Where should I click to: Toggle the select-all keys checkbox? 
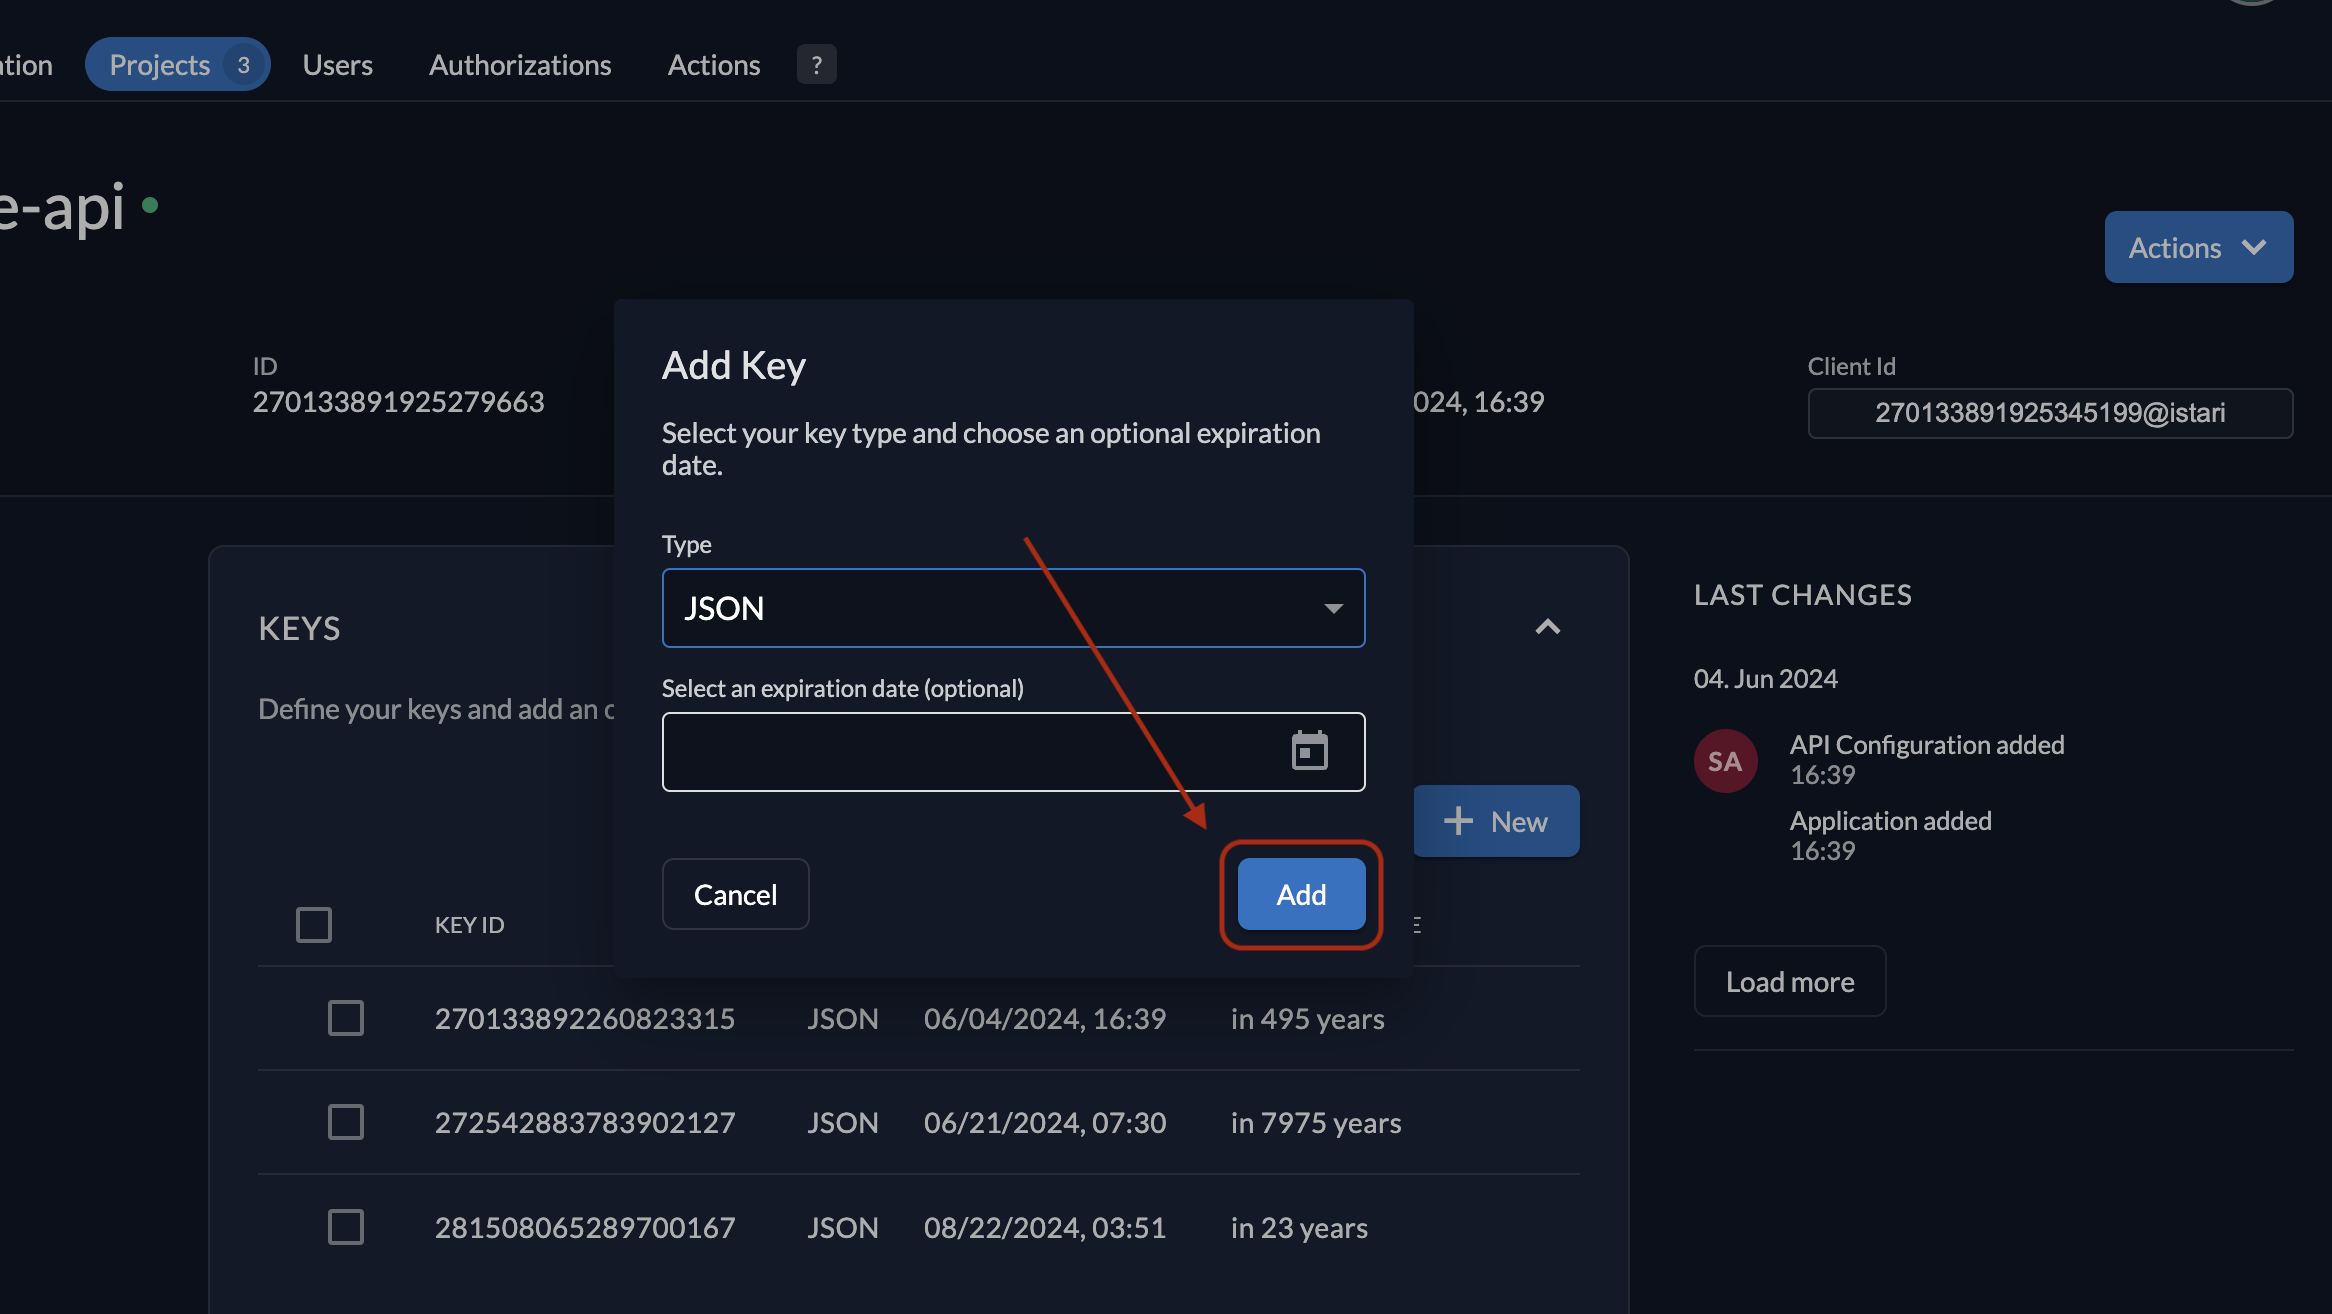pos(313,924)
